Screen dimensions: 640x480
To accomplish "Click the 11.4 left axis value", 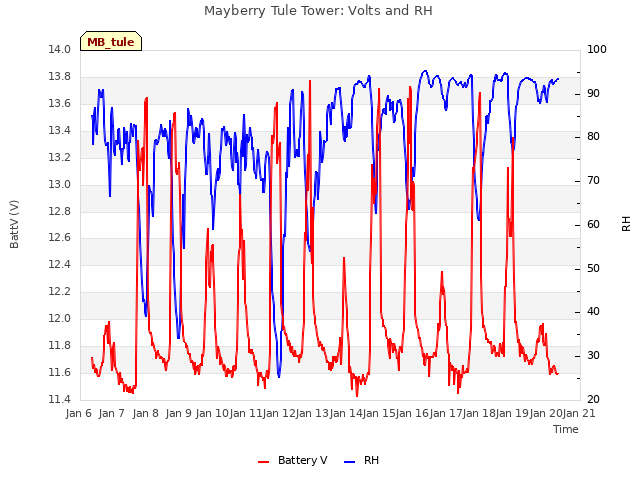I will click(60, 399).
